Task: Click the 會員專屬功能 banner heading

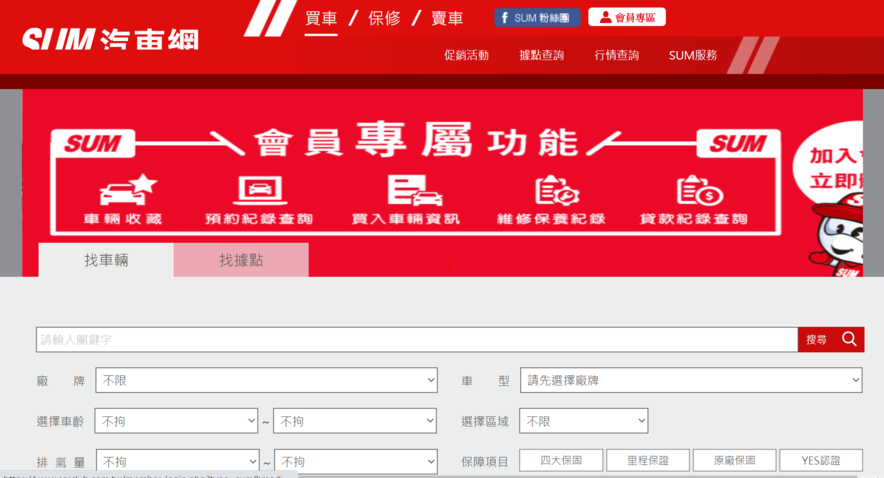Action: click(416, 141)
